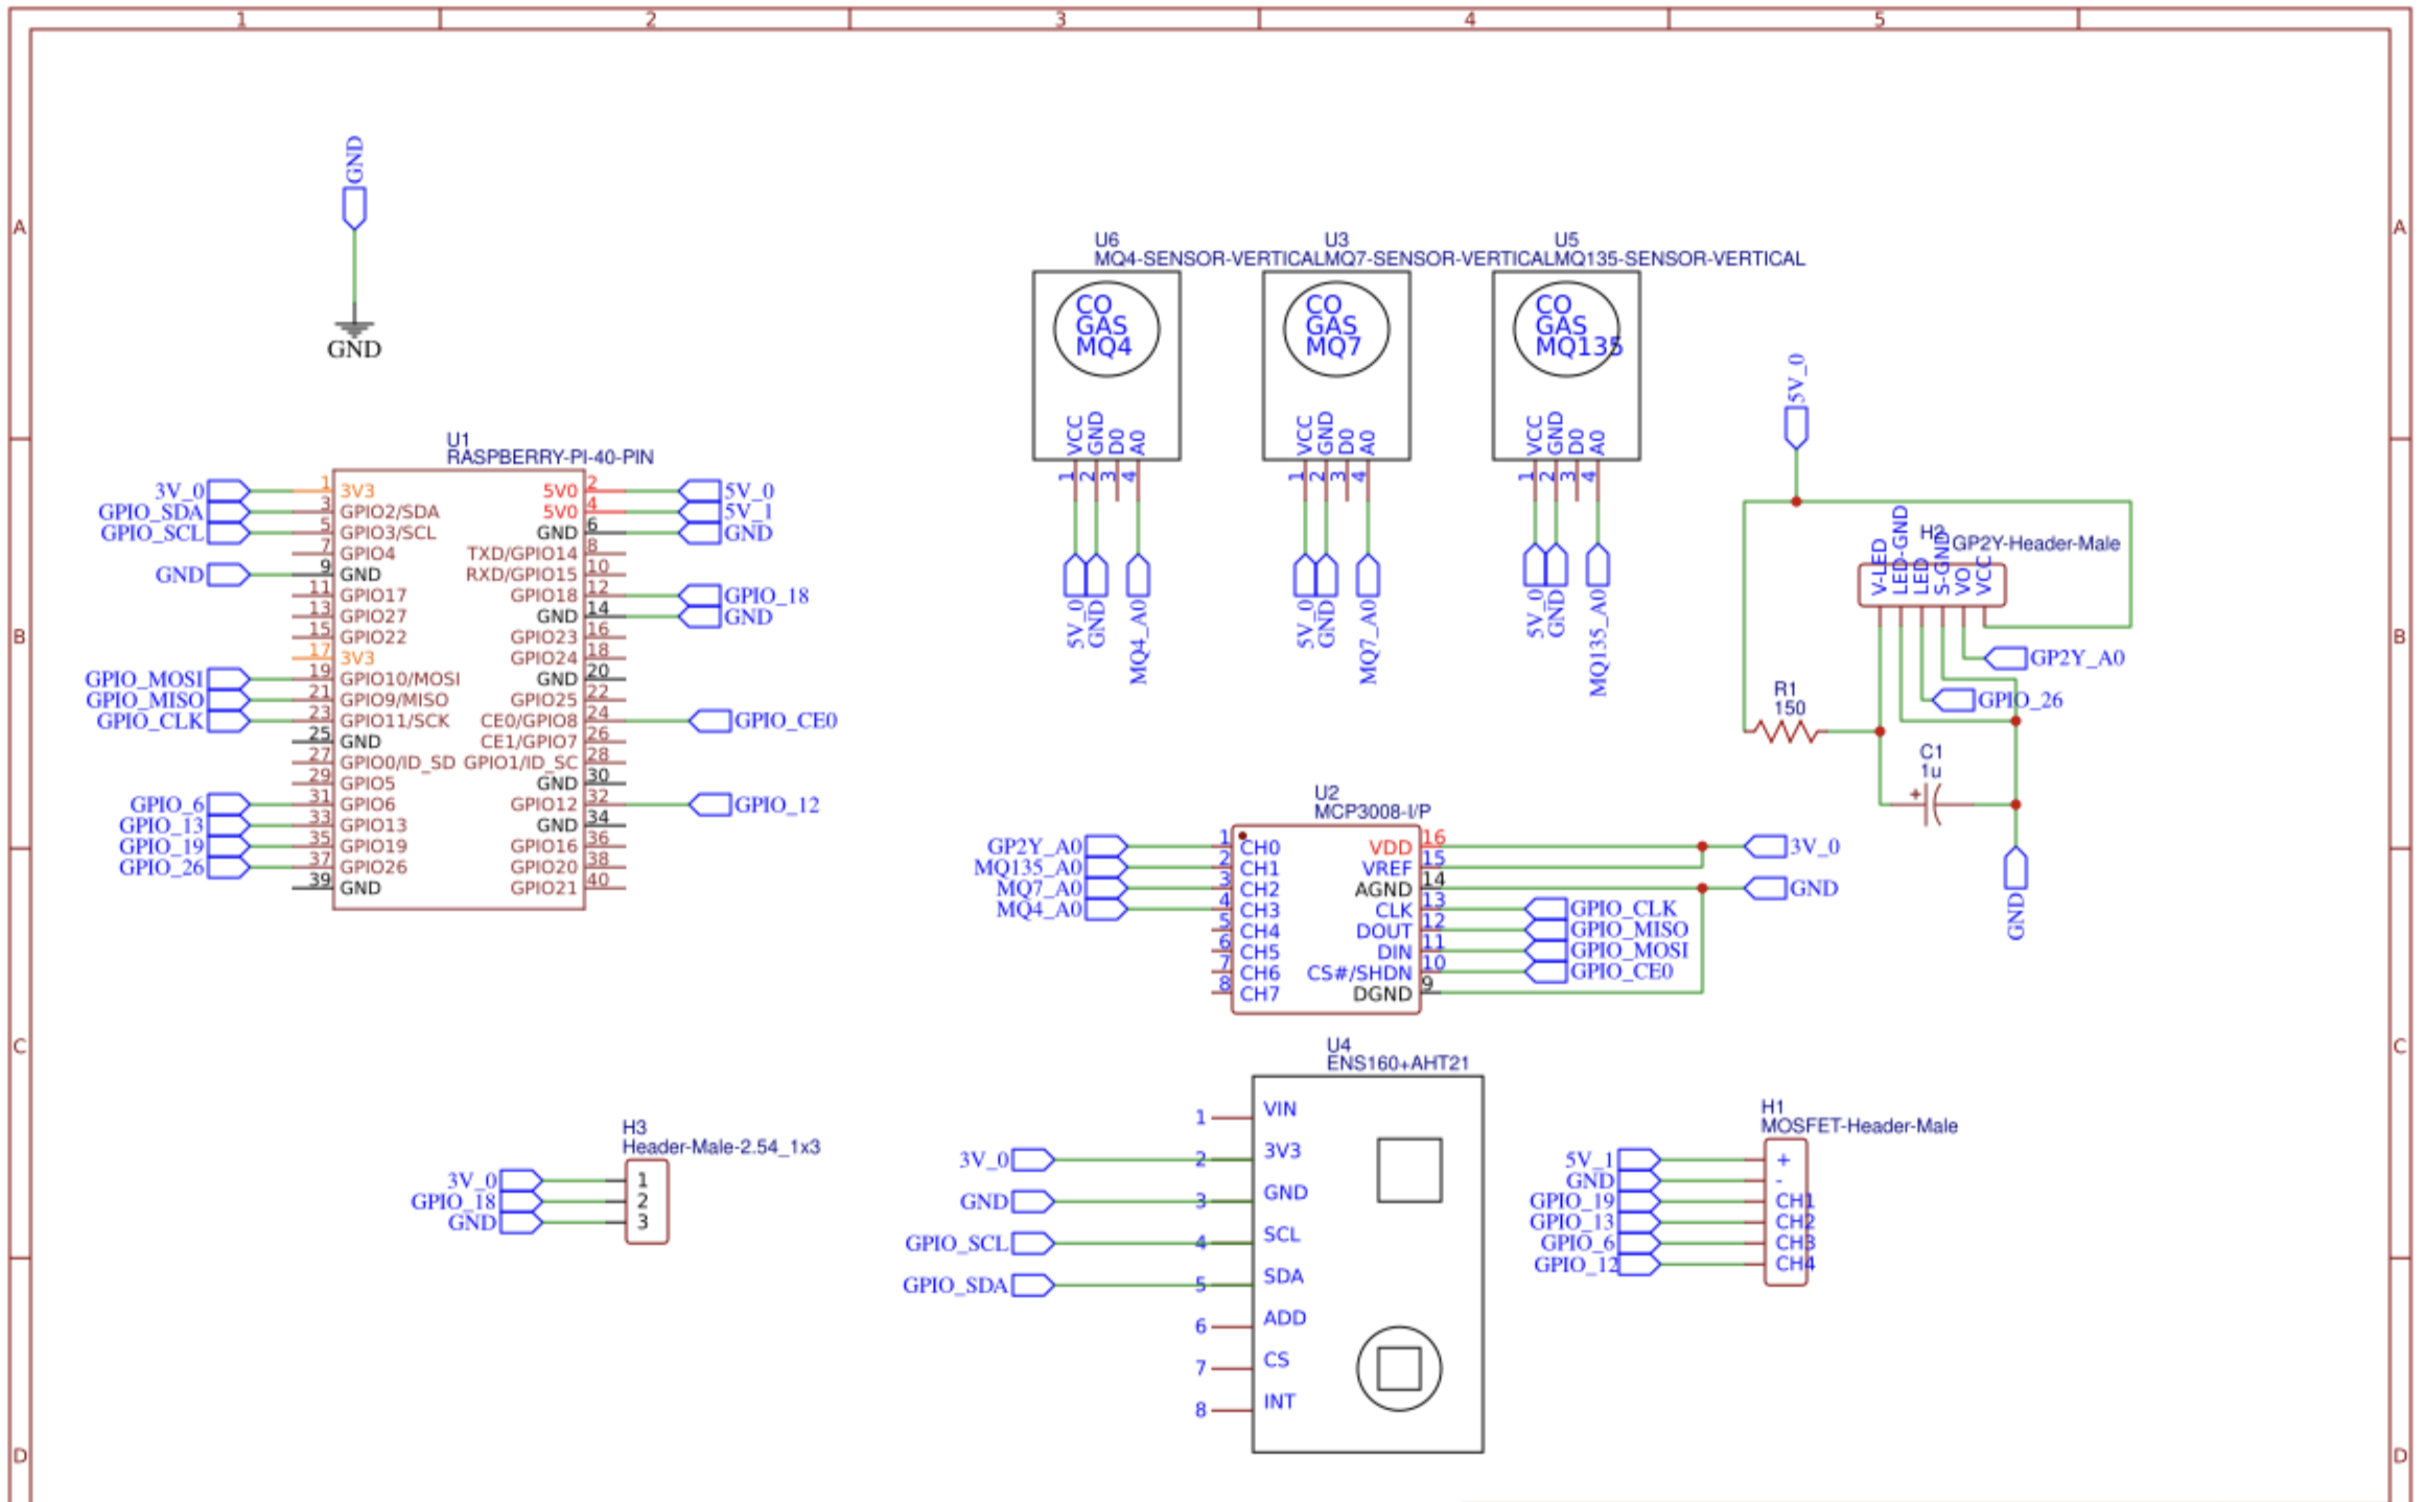Click the MQ135 gas sensor circle
Image resolution: width=2420 pixels, height=1502 pixels.
click(x=1565, y=328)
